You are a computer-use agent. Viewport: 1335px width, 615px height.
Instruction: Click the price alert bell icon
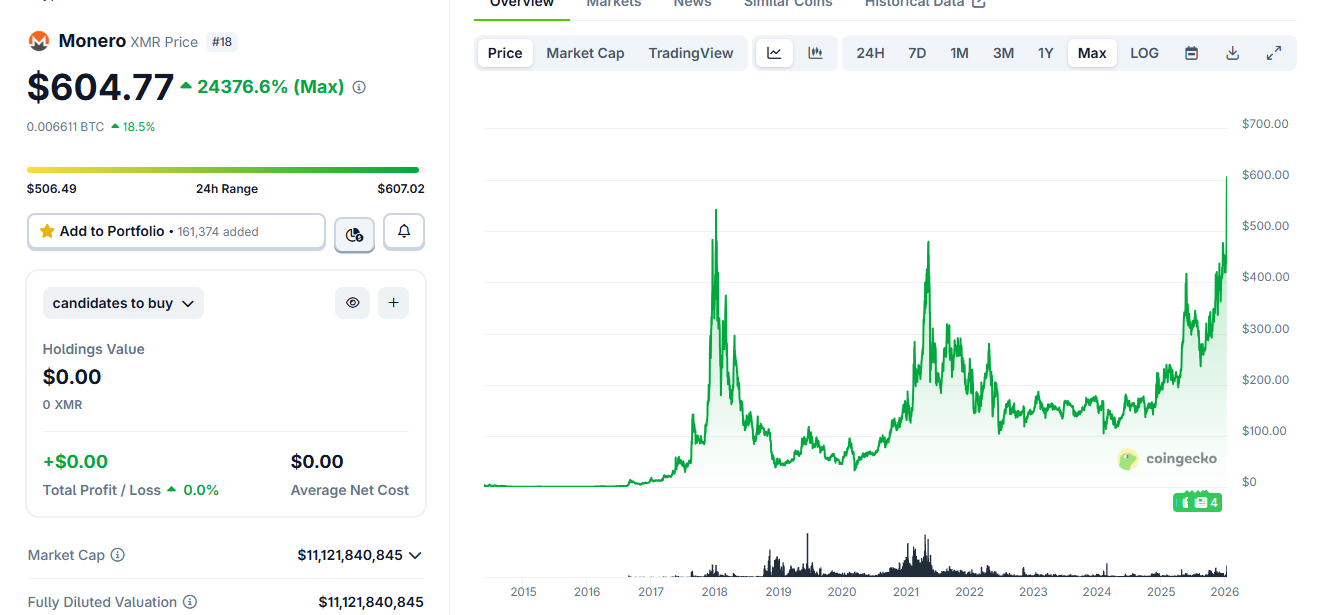point(404,231)
